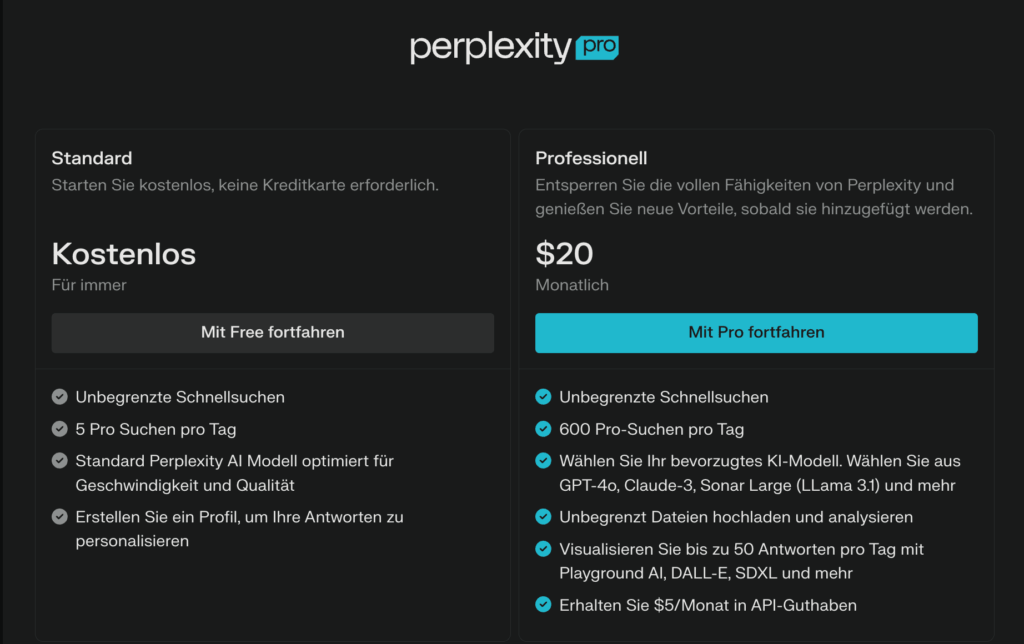The image size is (1024, 644).
Task: Click checkmark beside Erstellen Sie ein Profil
Action: click(59, 517)
